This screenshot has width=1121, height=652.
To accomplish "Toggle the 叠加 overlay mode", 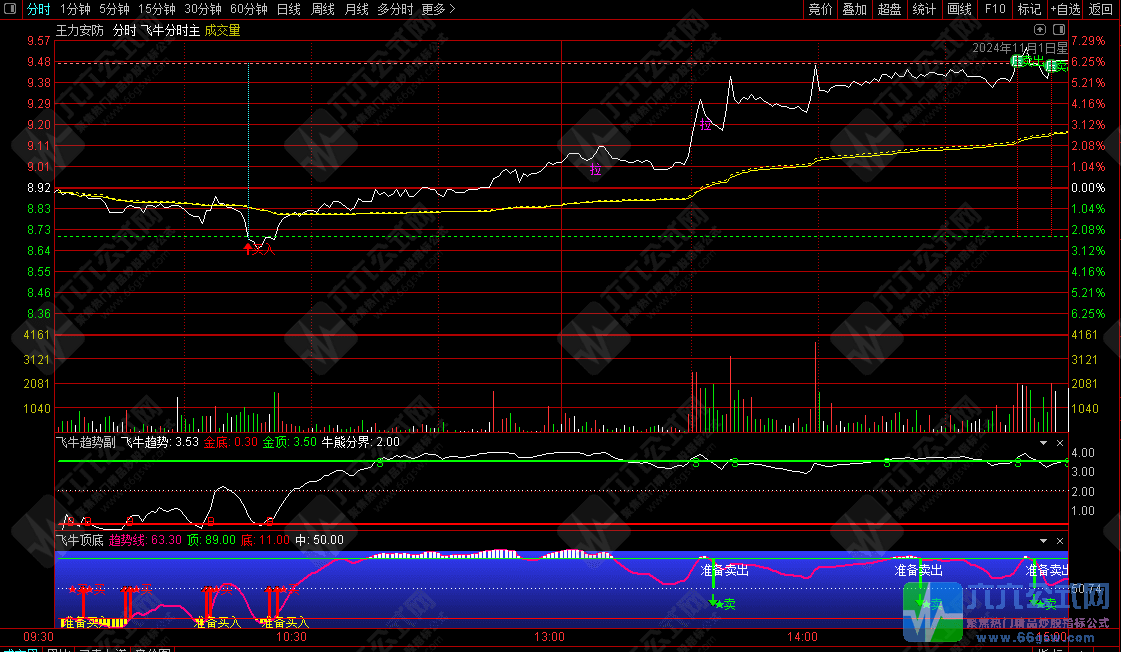I will pos(854,9).
